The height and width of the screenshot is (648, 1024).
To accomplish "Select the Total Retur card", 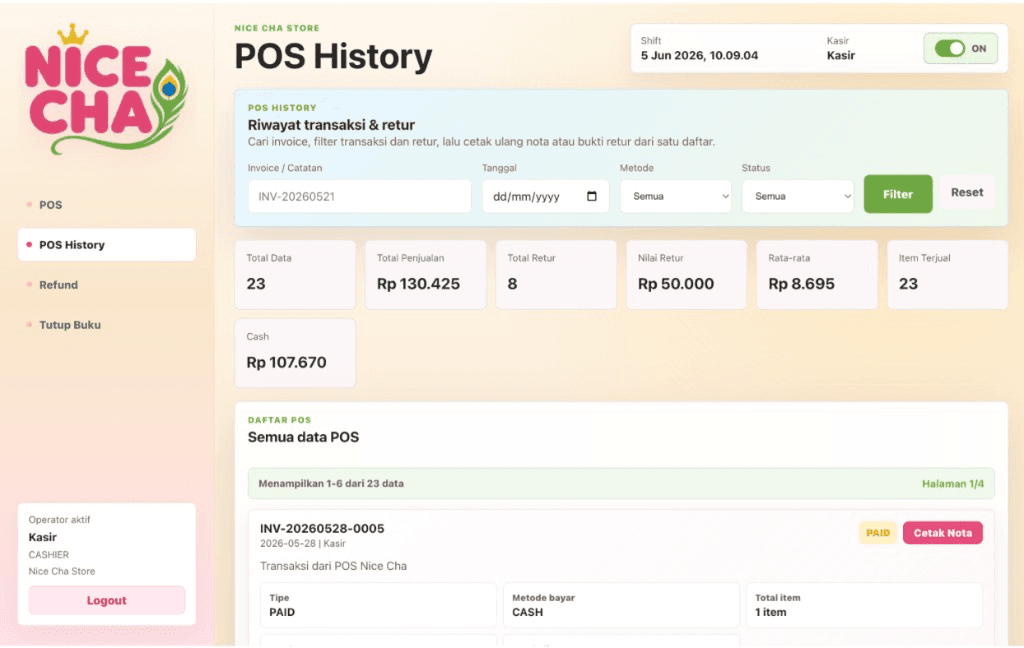I will [x=556, y=274].
